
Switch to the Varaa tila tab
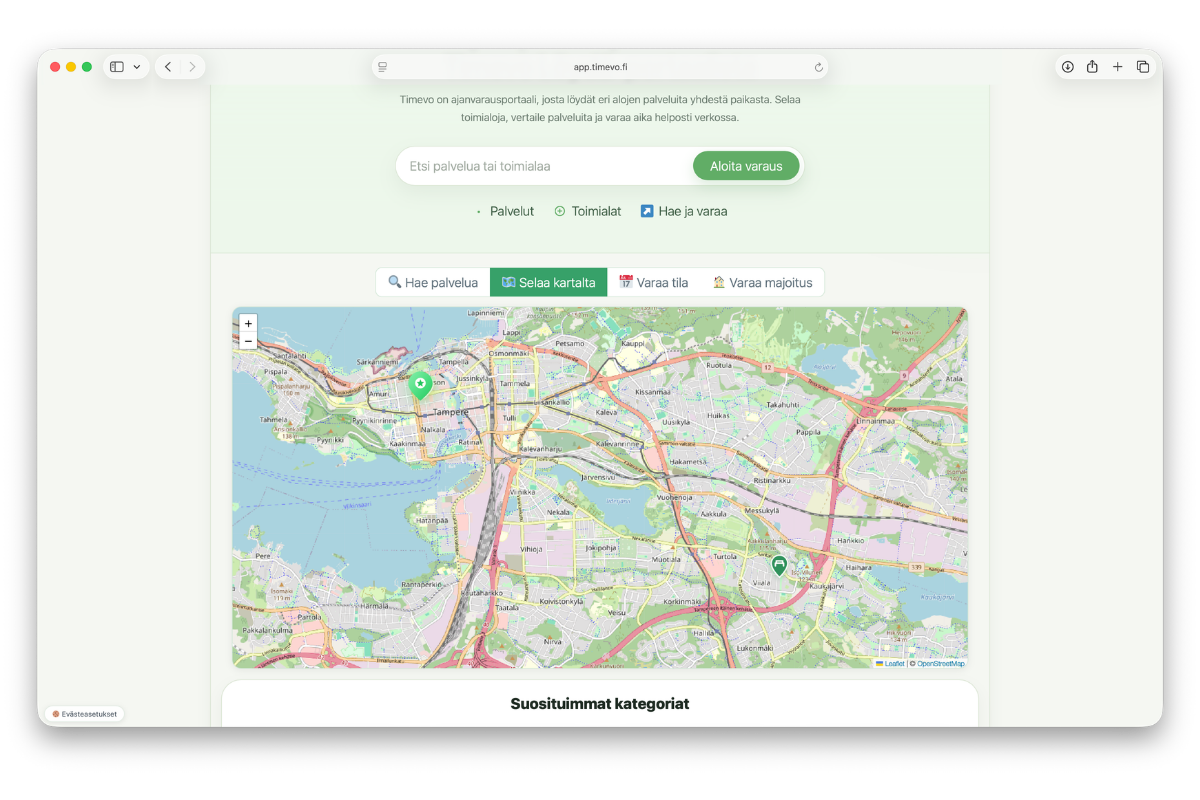[653, 282]
